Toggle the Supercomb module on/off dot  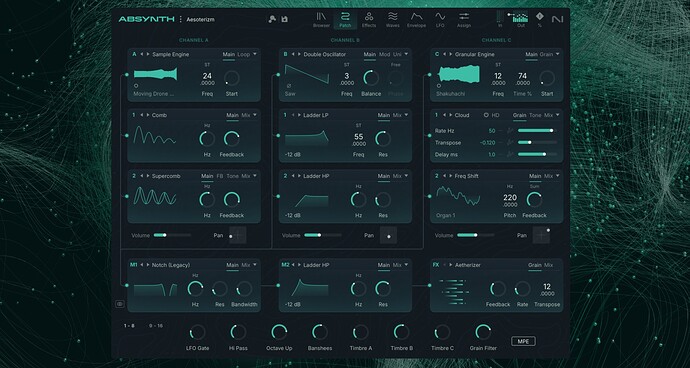coord(127,196)
